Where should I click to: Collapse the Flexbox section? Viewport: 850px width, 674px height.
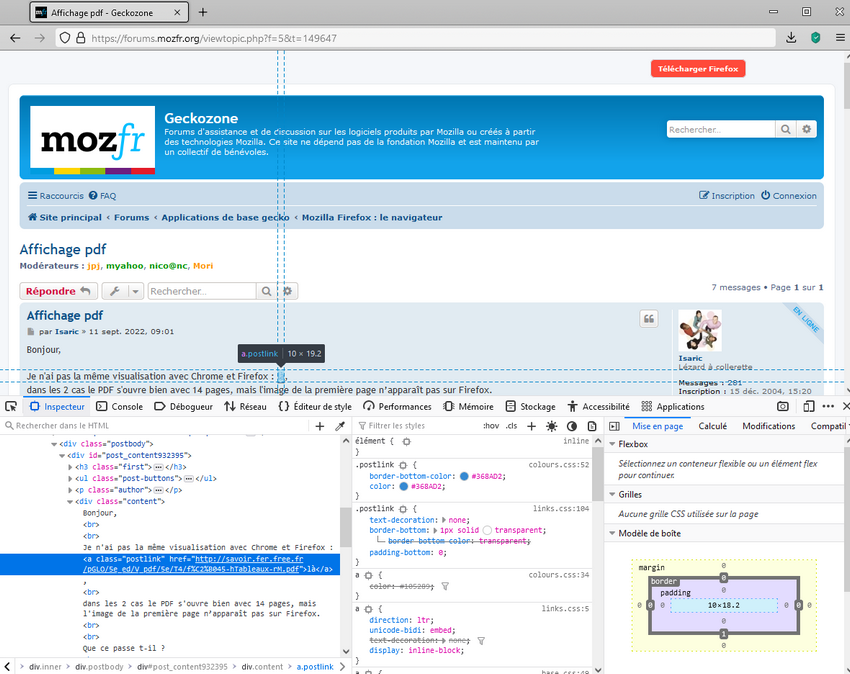[612, 444]
